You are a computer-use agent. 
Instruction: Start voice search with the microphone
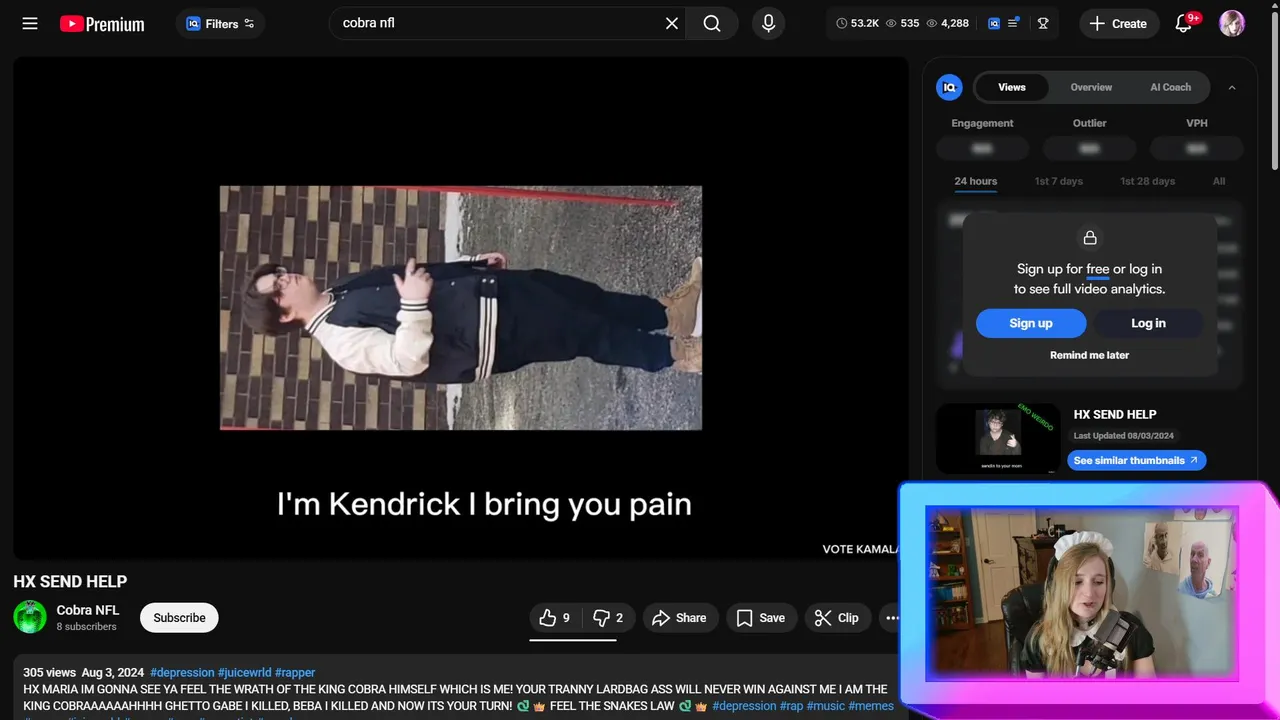pos(768,23)
